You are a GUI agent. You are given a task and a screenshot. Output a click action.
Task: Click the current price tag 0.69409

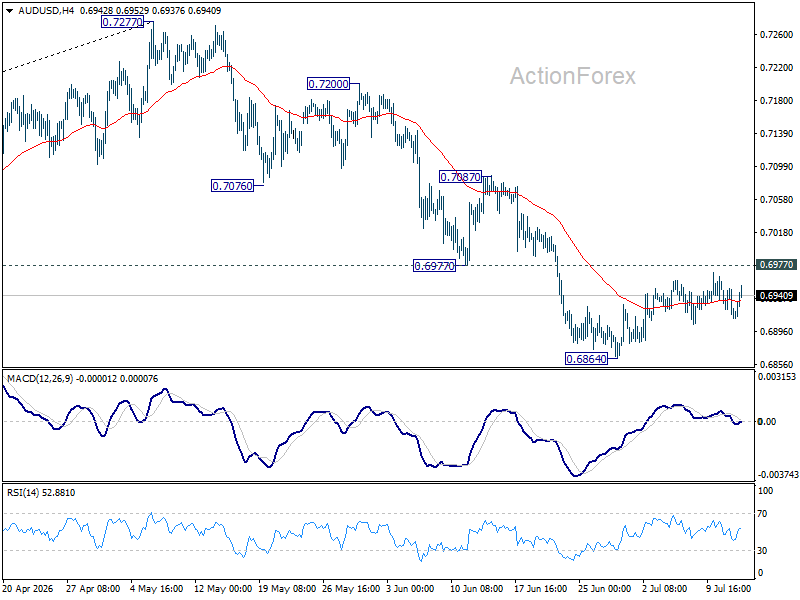[777, 296]
